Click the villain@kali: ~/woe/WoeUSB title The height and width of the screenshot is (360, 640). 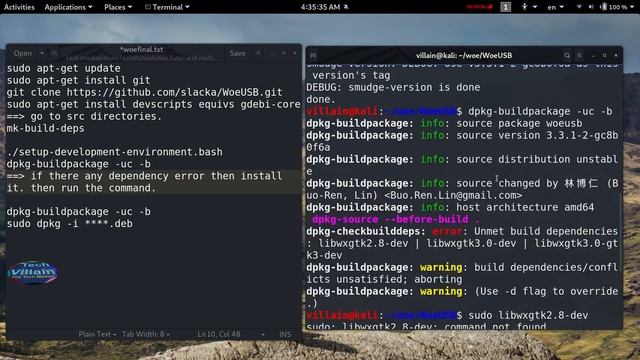tap(464, 55)
